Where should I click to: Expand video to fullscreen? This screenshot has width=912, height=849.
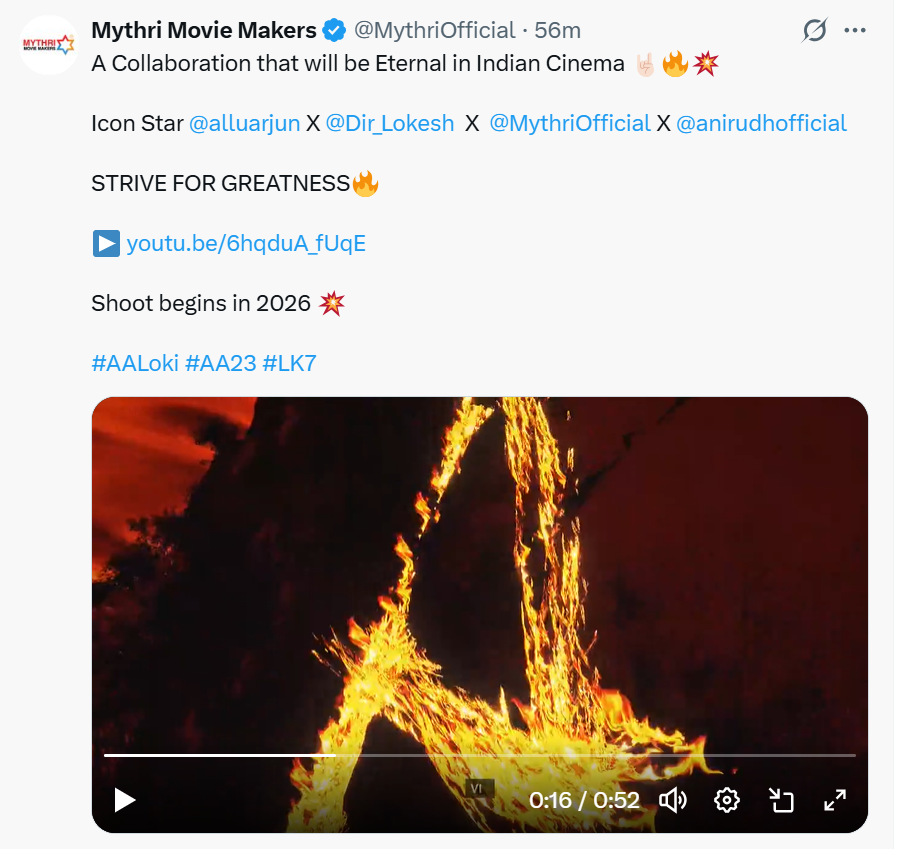(835, 800)
